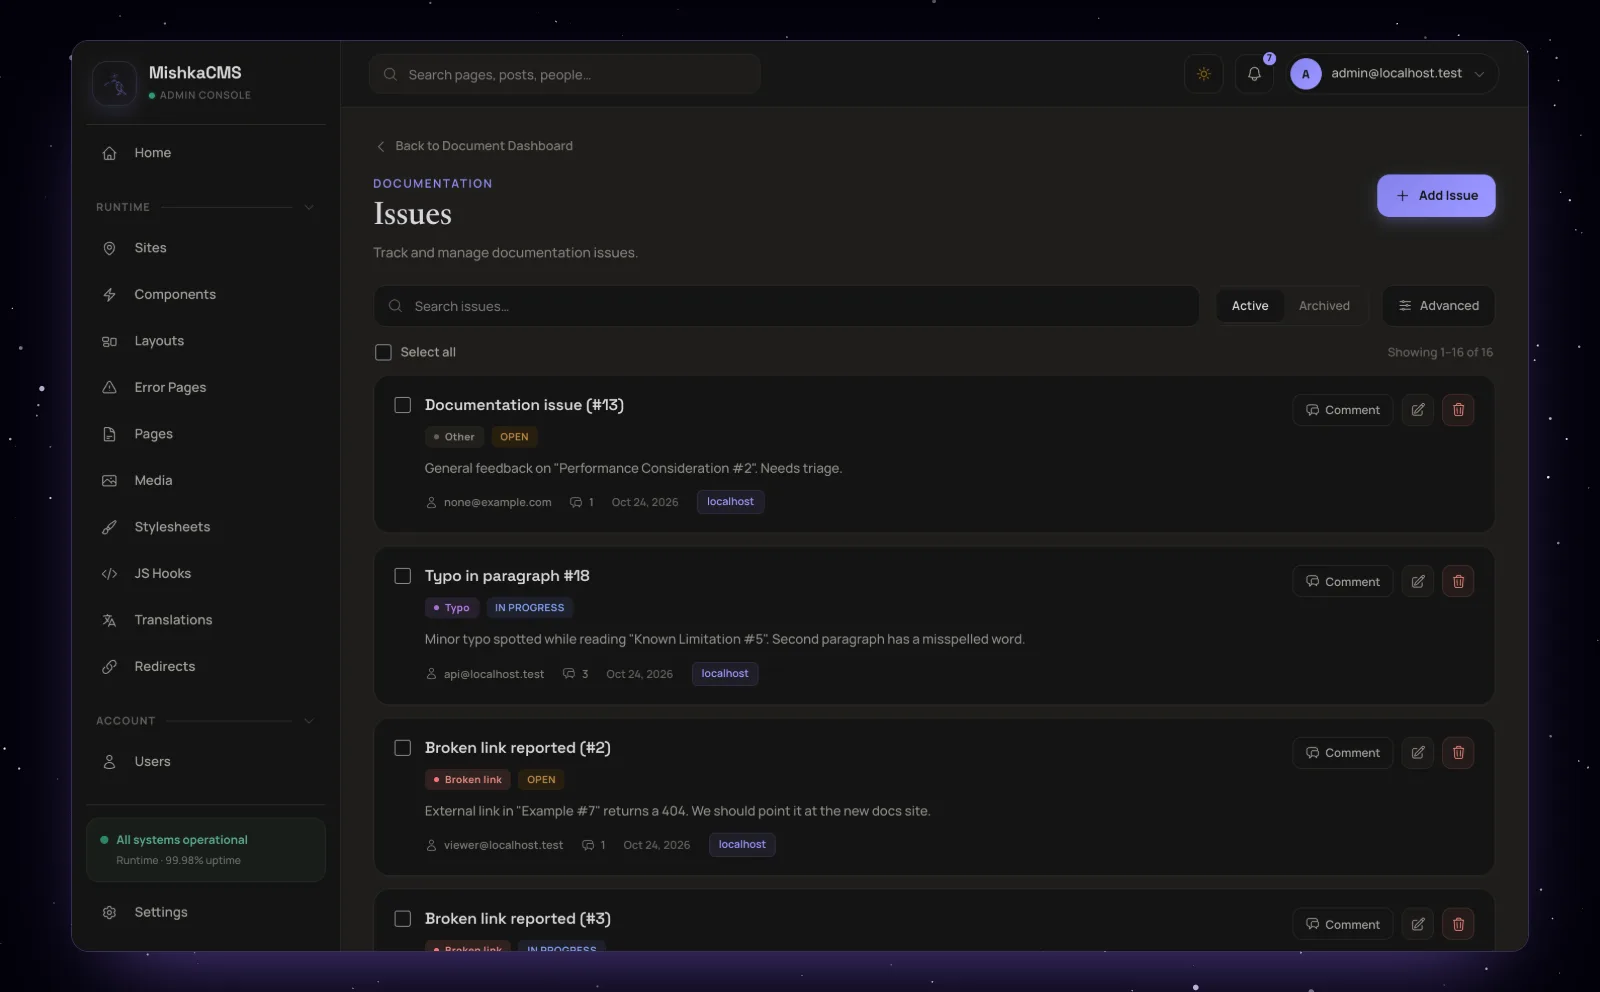Open Stylesheets in the sidebar
Image resolution: width=1600 pixels, height=992 pixels.
(206, 527)
